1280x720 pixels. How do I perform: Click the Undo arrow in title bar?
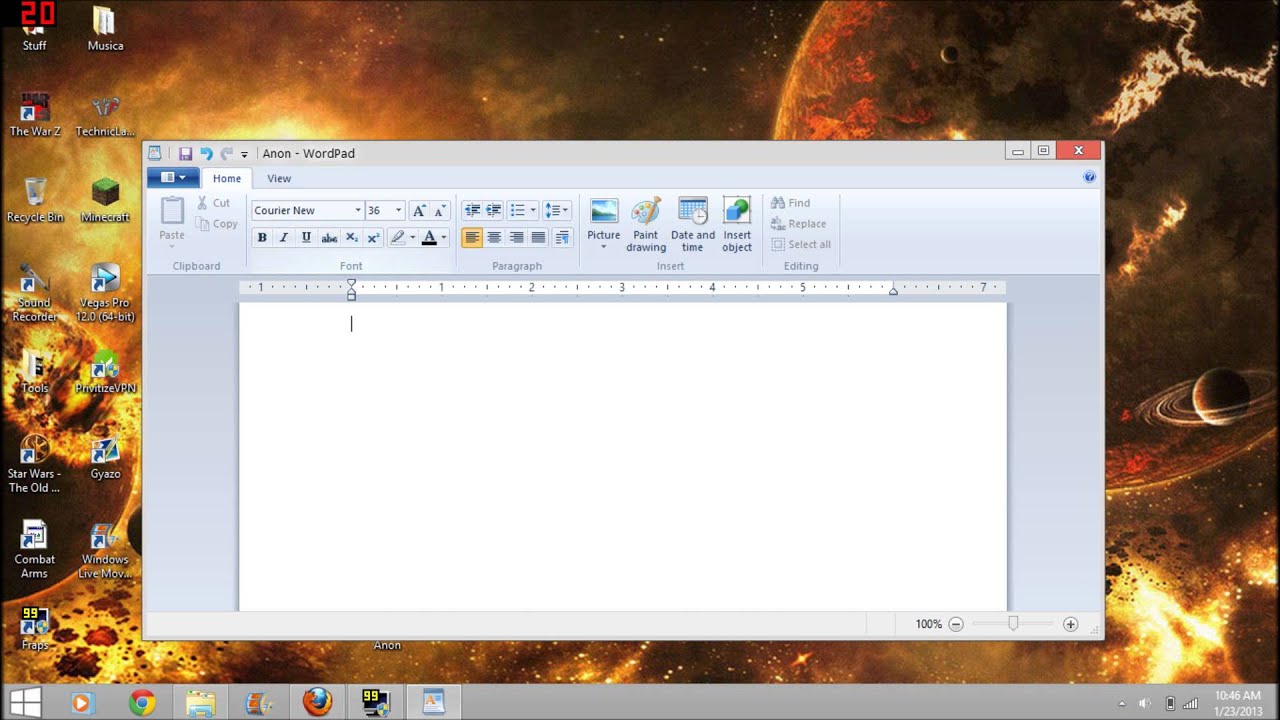(206, 153)
